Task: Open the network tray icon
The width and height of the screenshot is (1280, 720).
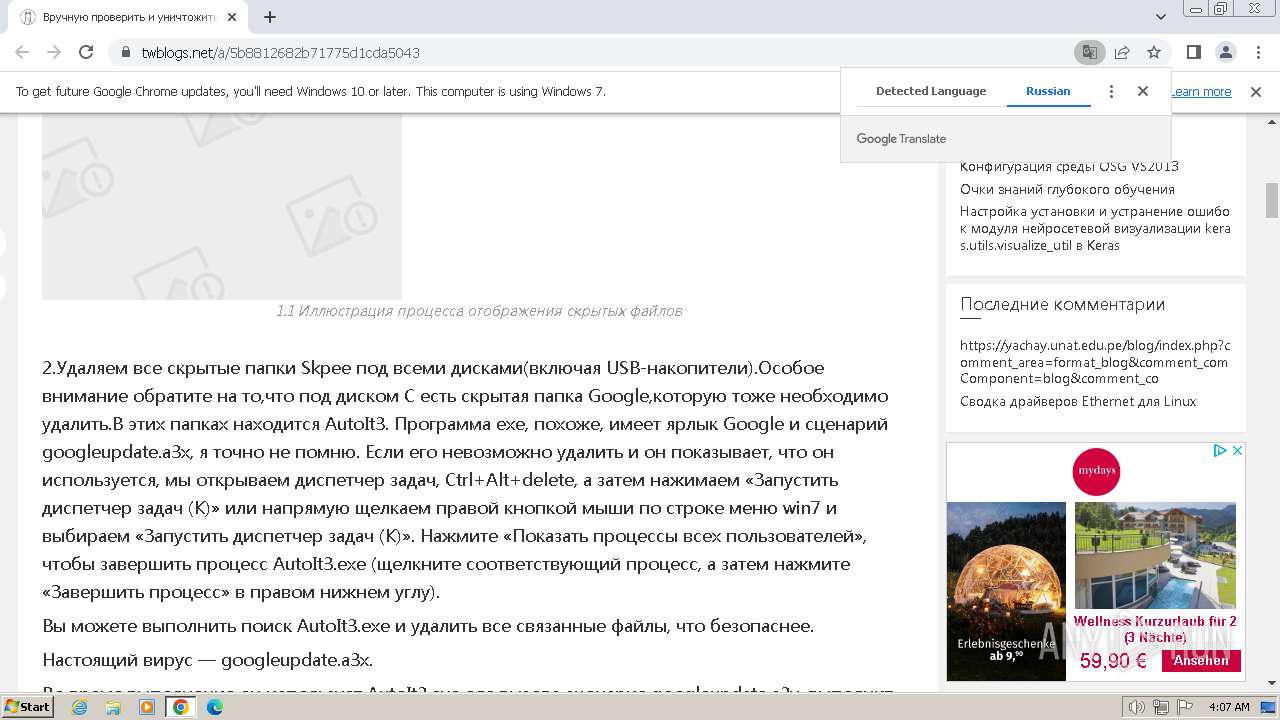Action: [1161, 707]
